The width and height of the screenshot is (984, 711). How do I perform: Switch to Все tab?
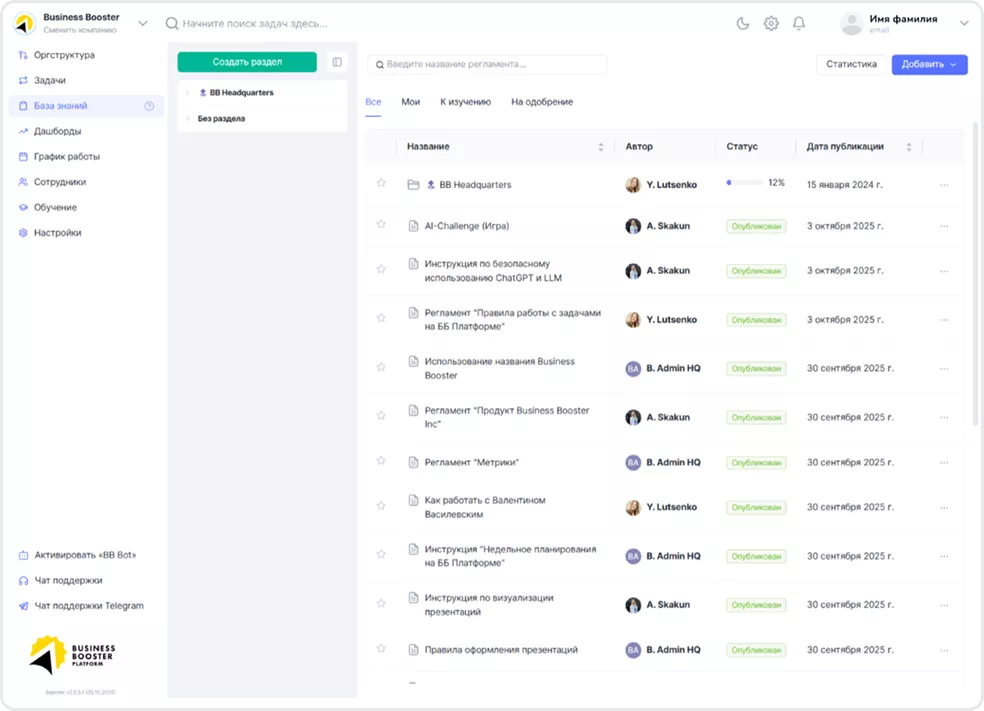373,102
